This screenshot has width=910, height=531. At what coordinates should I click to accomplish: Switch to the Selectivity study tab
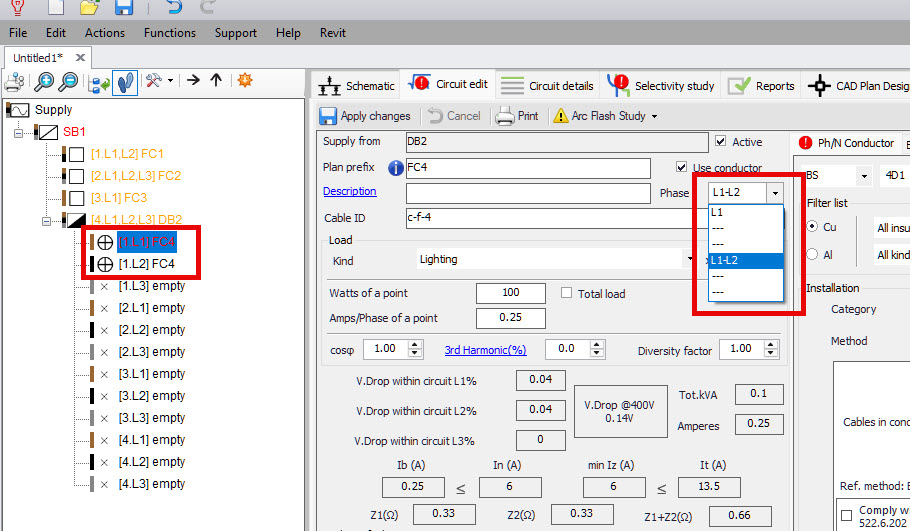coord(664,86)
